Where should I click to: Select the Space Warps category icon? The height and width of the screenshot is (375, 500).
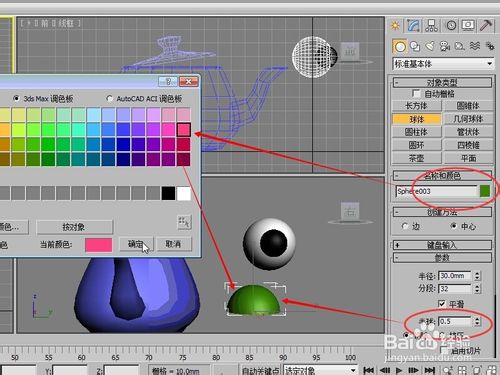pos(475,46)
